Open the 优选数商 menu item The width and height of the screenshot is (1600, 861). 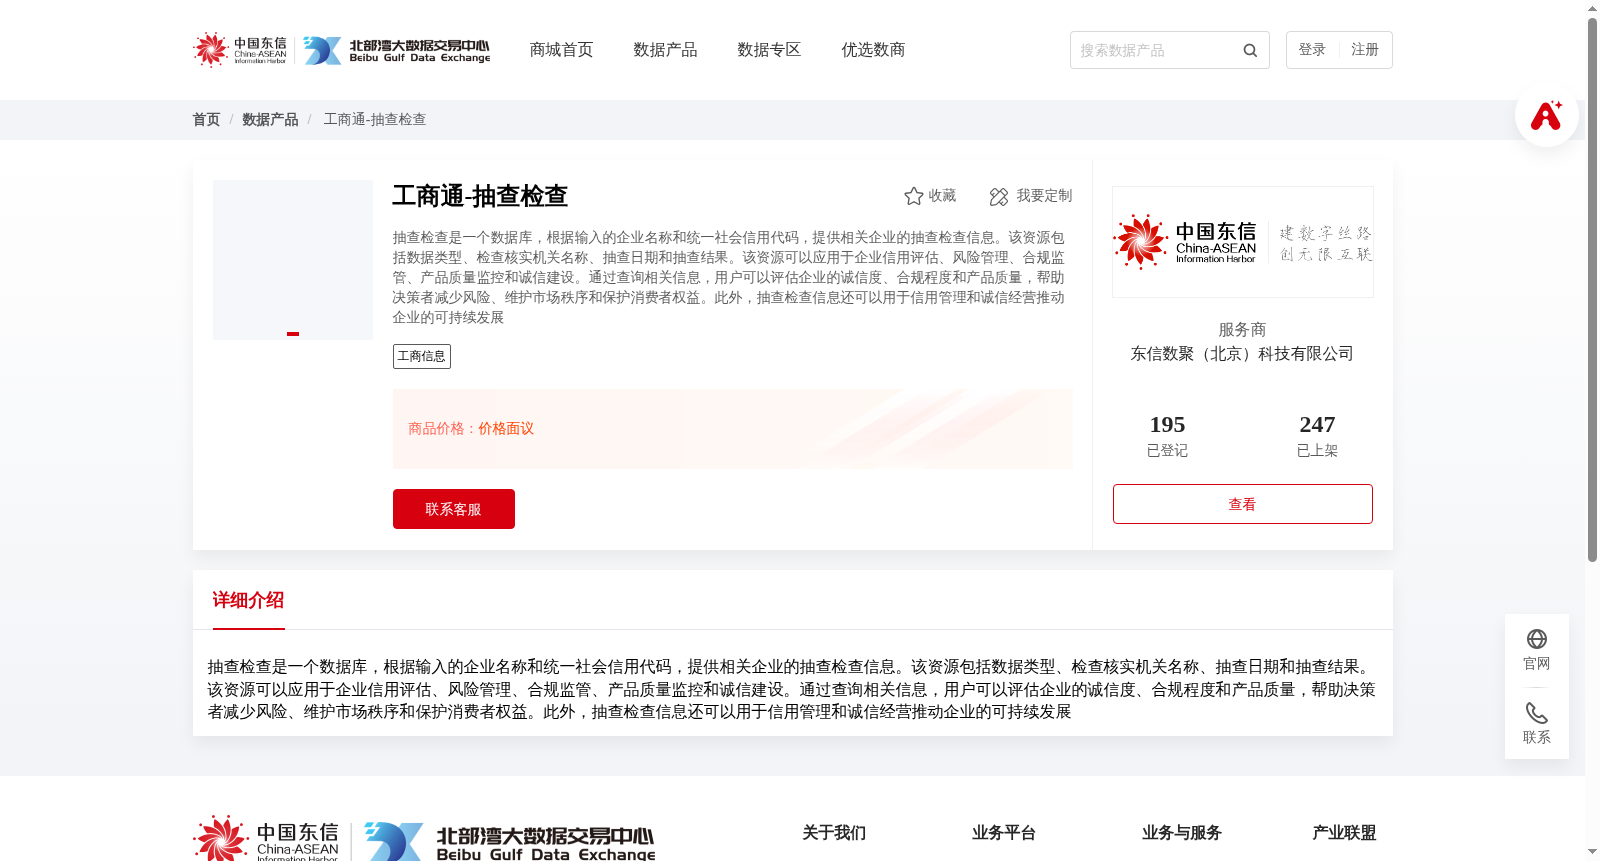pos(873,50)
